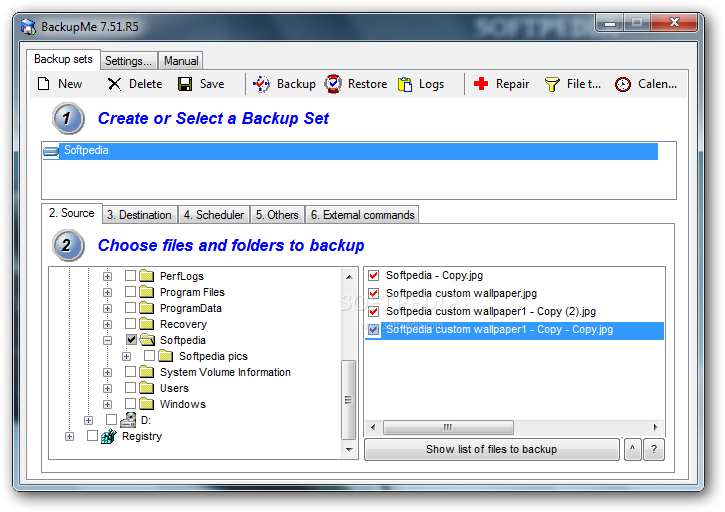Expand the ProgramData tree node
The width and height of the screenshot is (725, 512).
[x=107, y=308]
